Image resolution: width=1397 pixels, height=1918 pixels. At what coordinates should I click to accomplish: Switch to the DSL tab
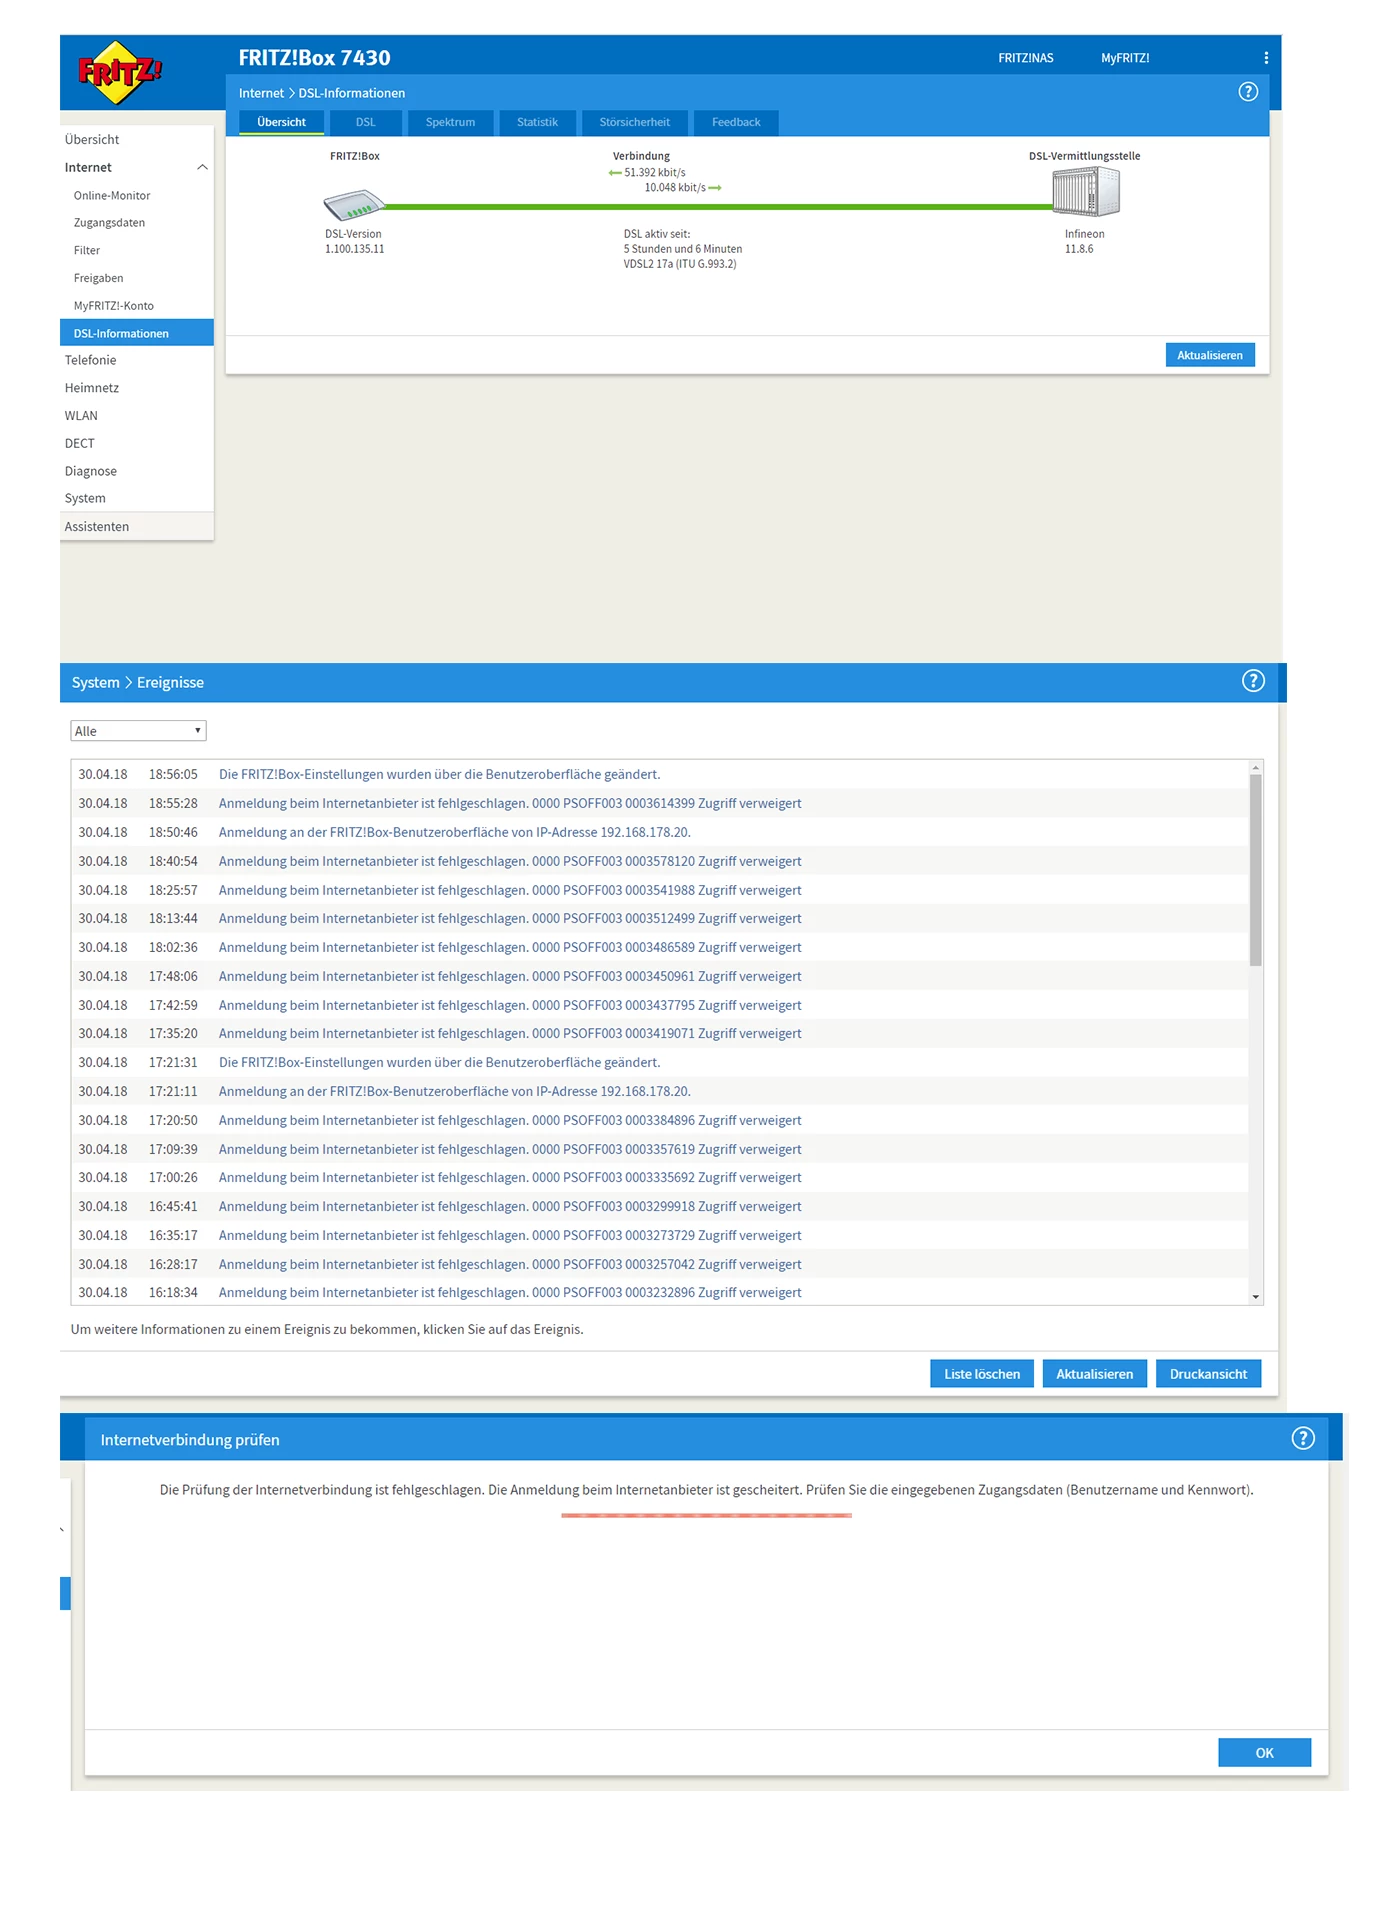click(366, 122)
